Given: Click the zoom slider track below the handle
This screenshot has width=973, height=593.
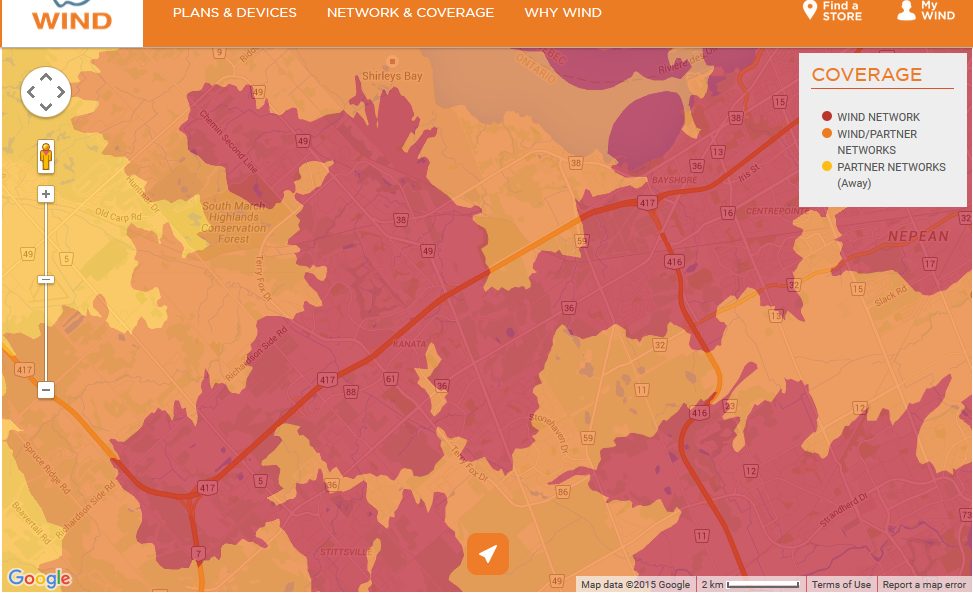Looking at the screenshot, I should click(46, 333).
